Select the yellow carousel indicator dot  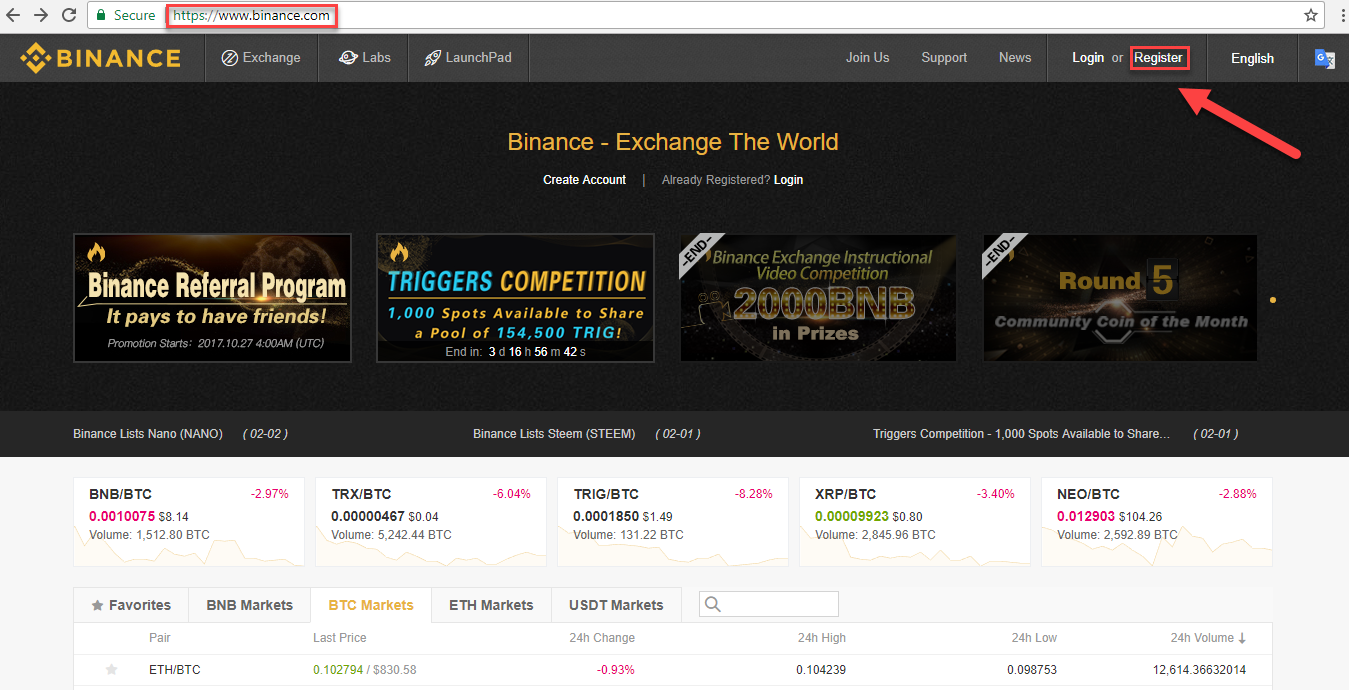(x=1272, y=299)
